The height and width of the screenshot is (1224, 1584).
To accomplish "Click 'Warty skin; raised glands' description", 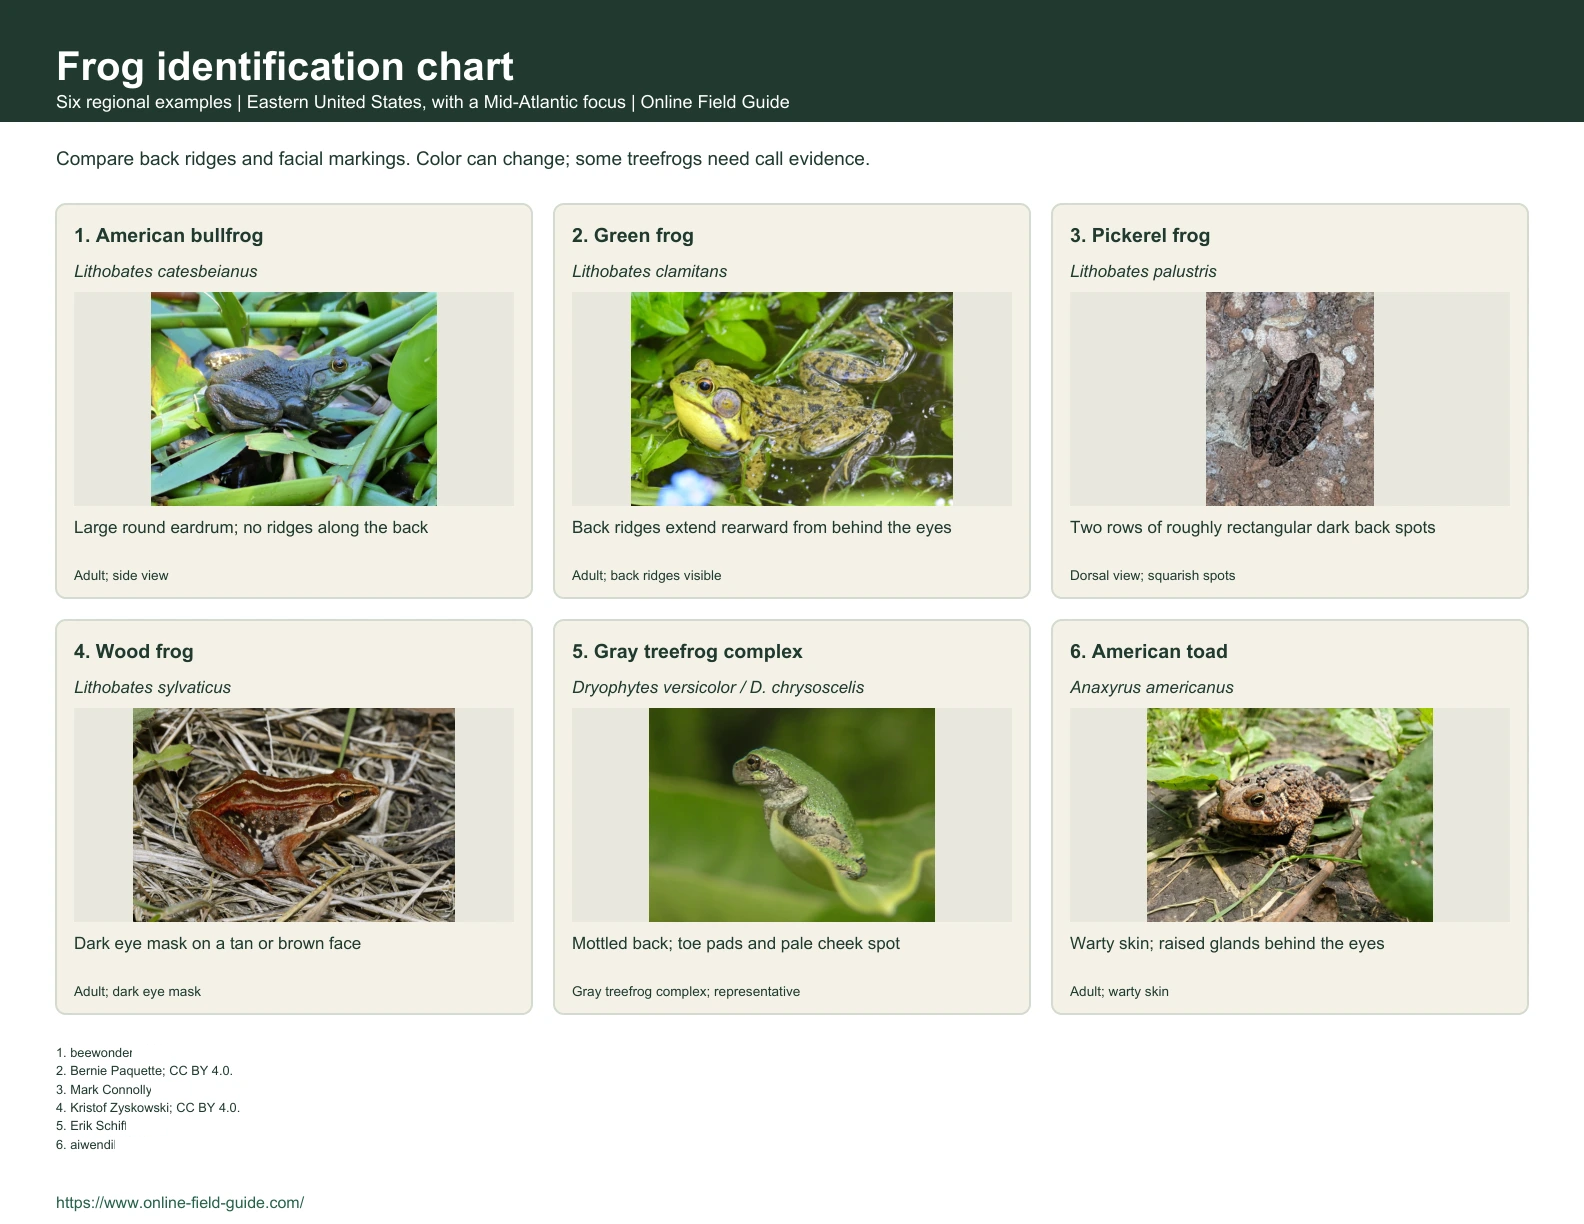I will (1227, 944).
